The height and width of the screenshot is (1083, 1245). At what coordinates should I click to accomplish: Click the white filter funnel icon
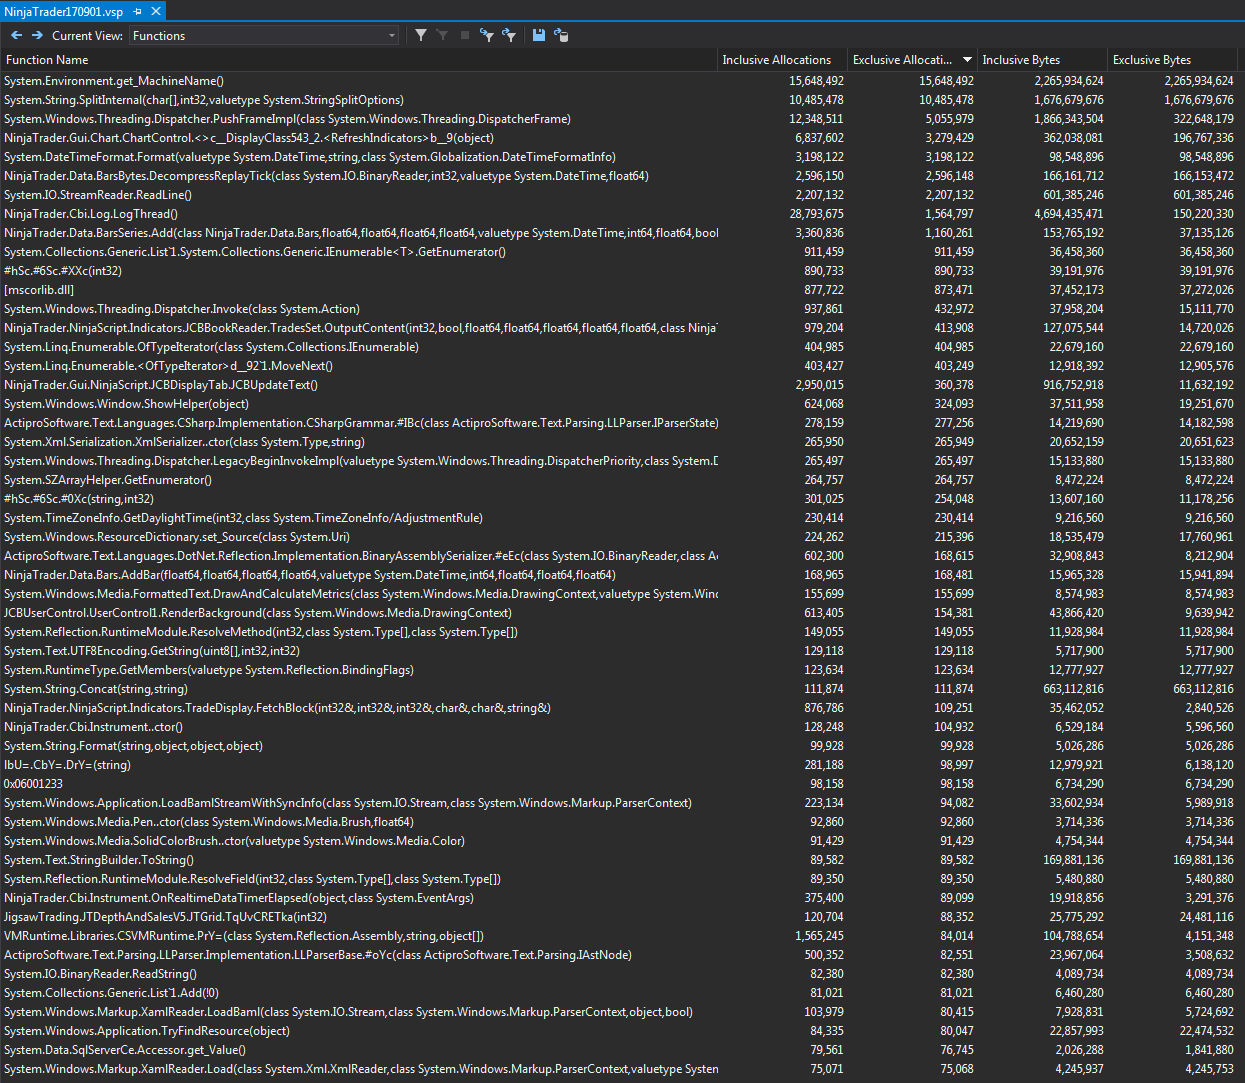(421, 35)
